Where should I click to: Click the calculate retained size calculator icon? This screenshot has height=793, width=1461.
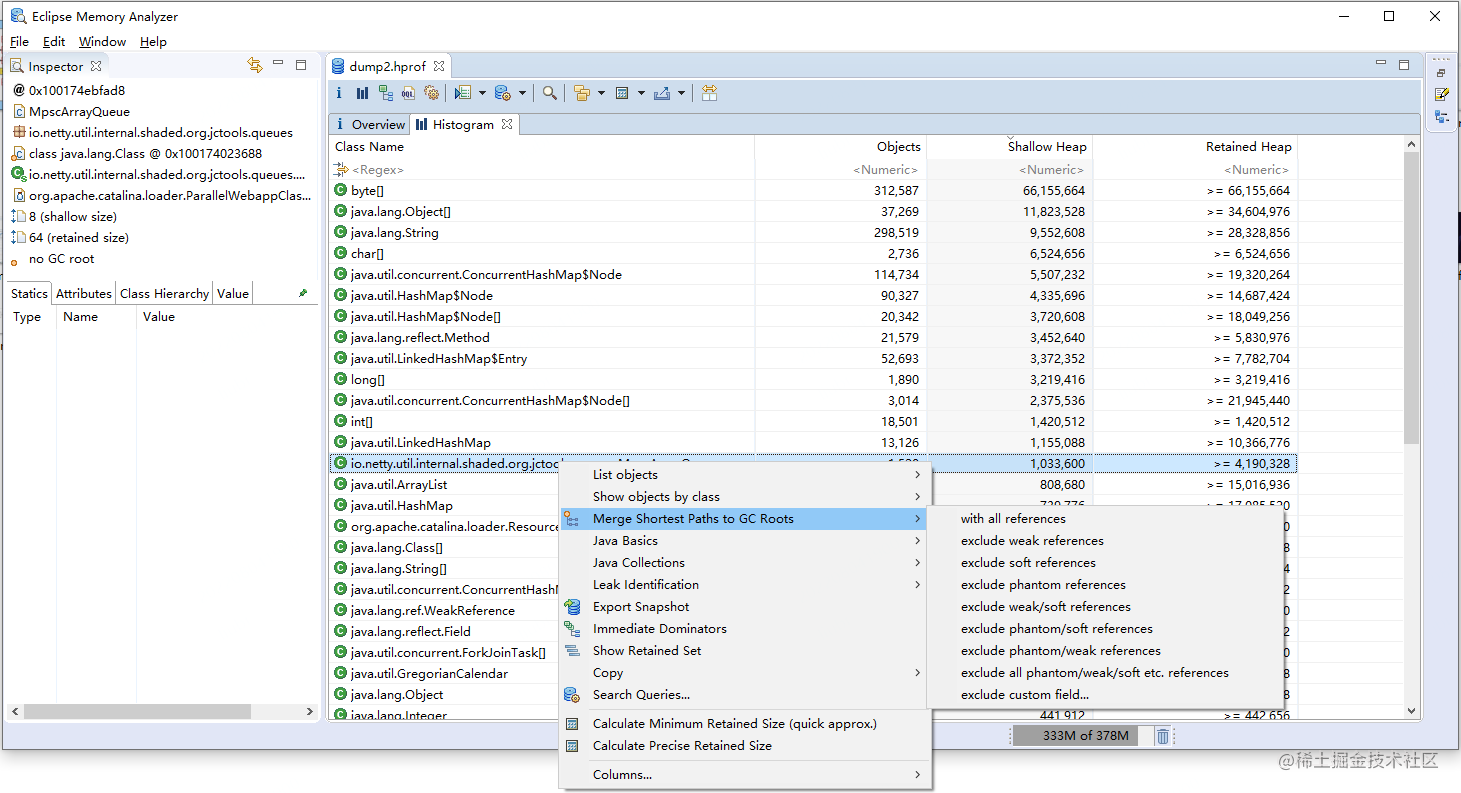point(622,93)
